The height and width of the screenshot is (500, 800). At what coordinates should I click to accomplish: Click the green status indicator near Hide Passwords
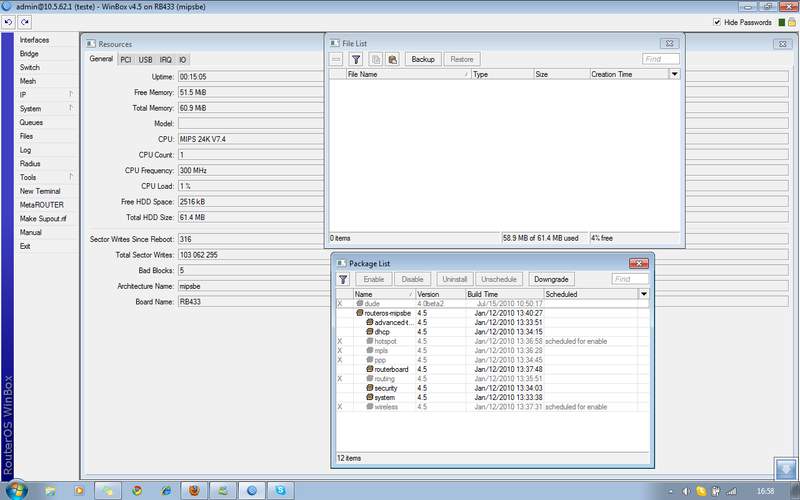[x=781, y=22]
